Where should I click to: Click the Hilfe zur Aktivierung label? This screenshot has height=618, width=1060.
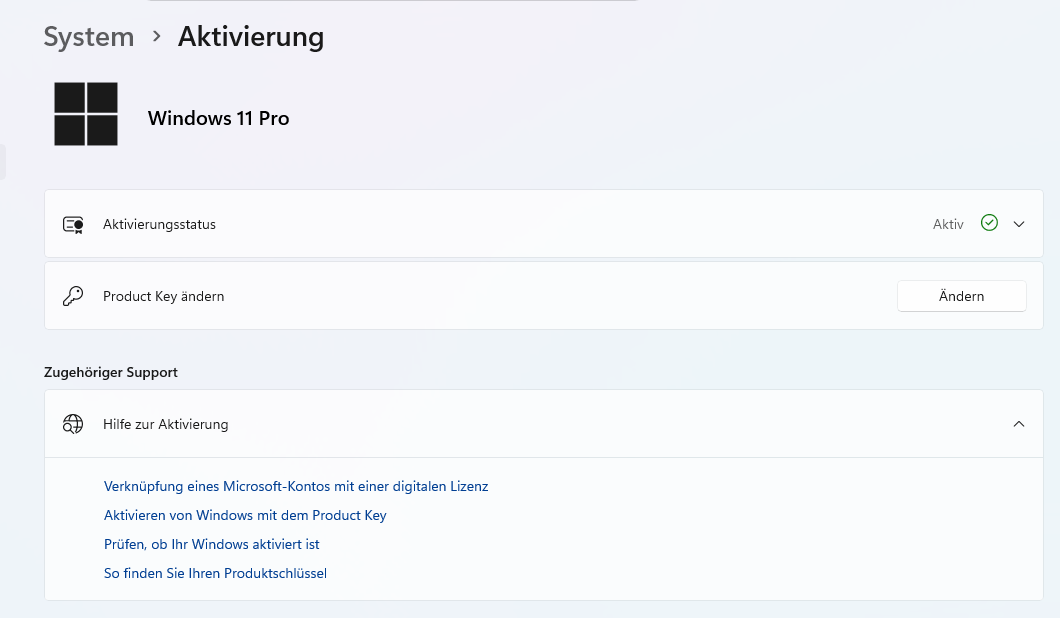[166, 424]
